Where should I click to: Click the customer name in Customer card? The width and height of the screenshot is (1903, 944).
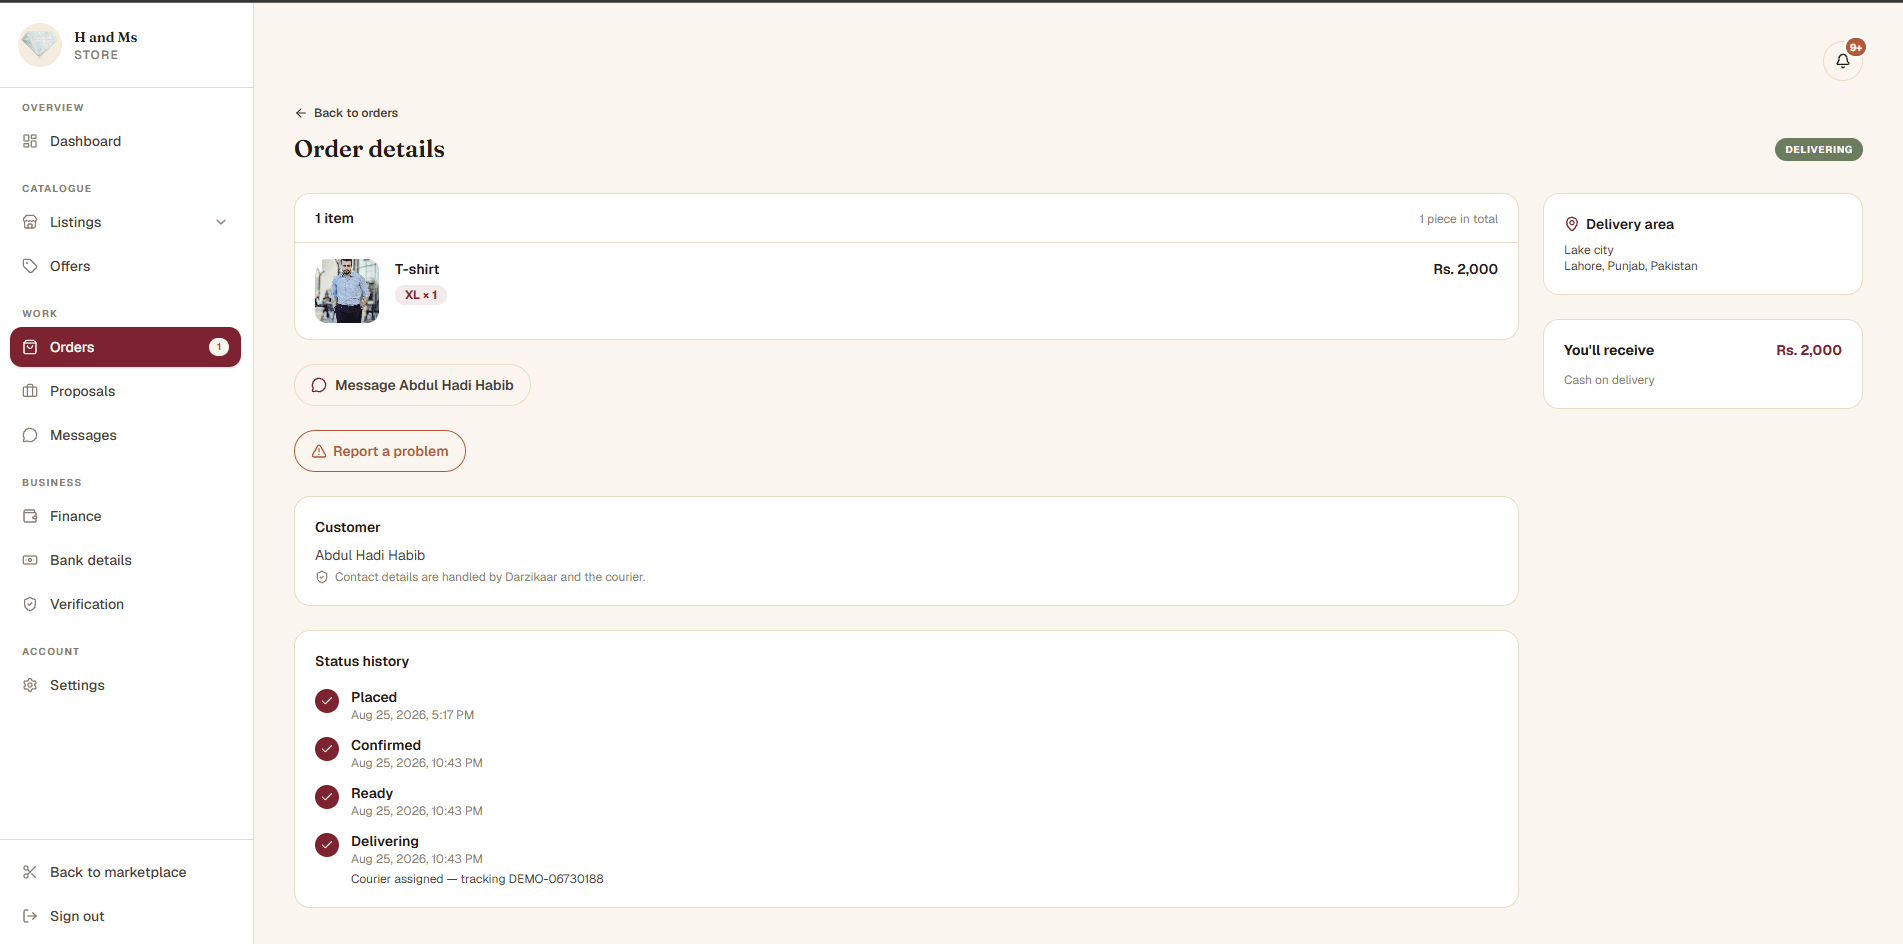point(370,555)
